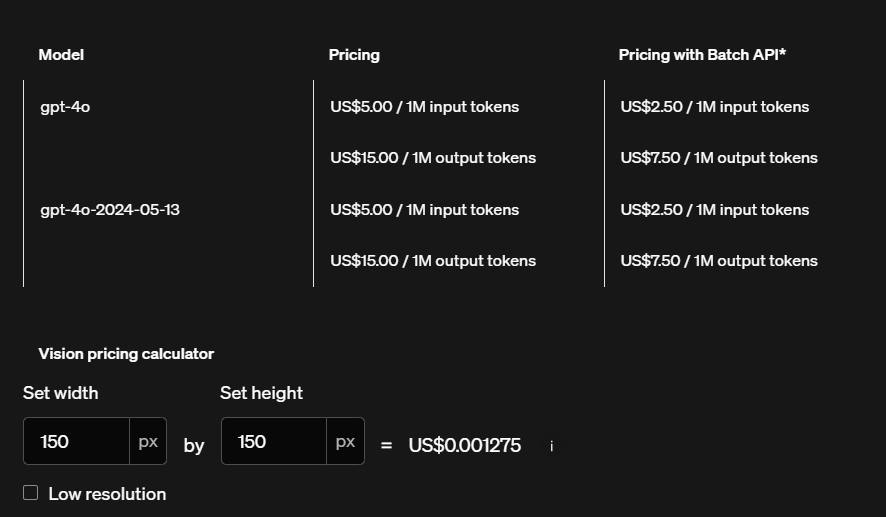Screen dimensions: 886x517
Task: Select the gpt-4o-2024-05-13 model name
Action: pyautogui.click(x=110, y=210)
